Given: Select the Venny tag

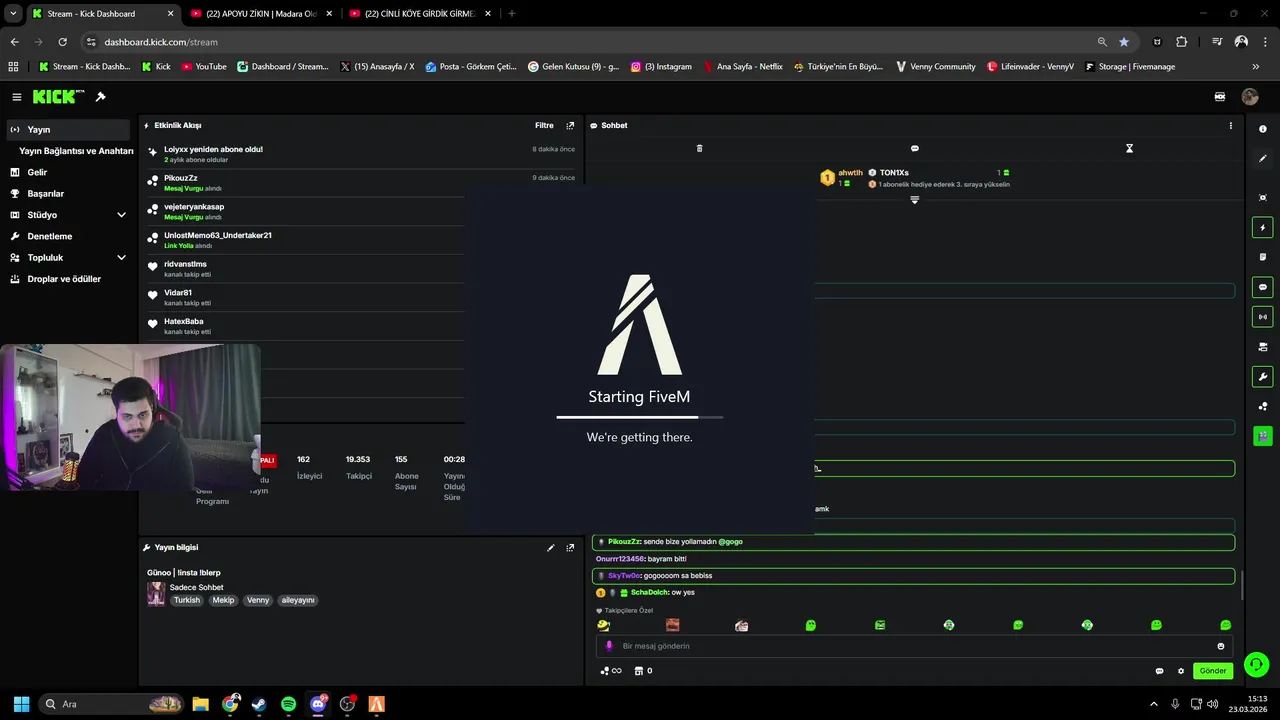Looking at the screenshot, I should (x=258, y=600).
